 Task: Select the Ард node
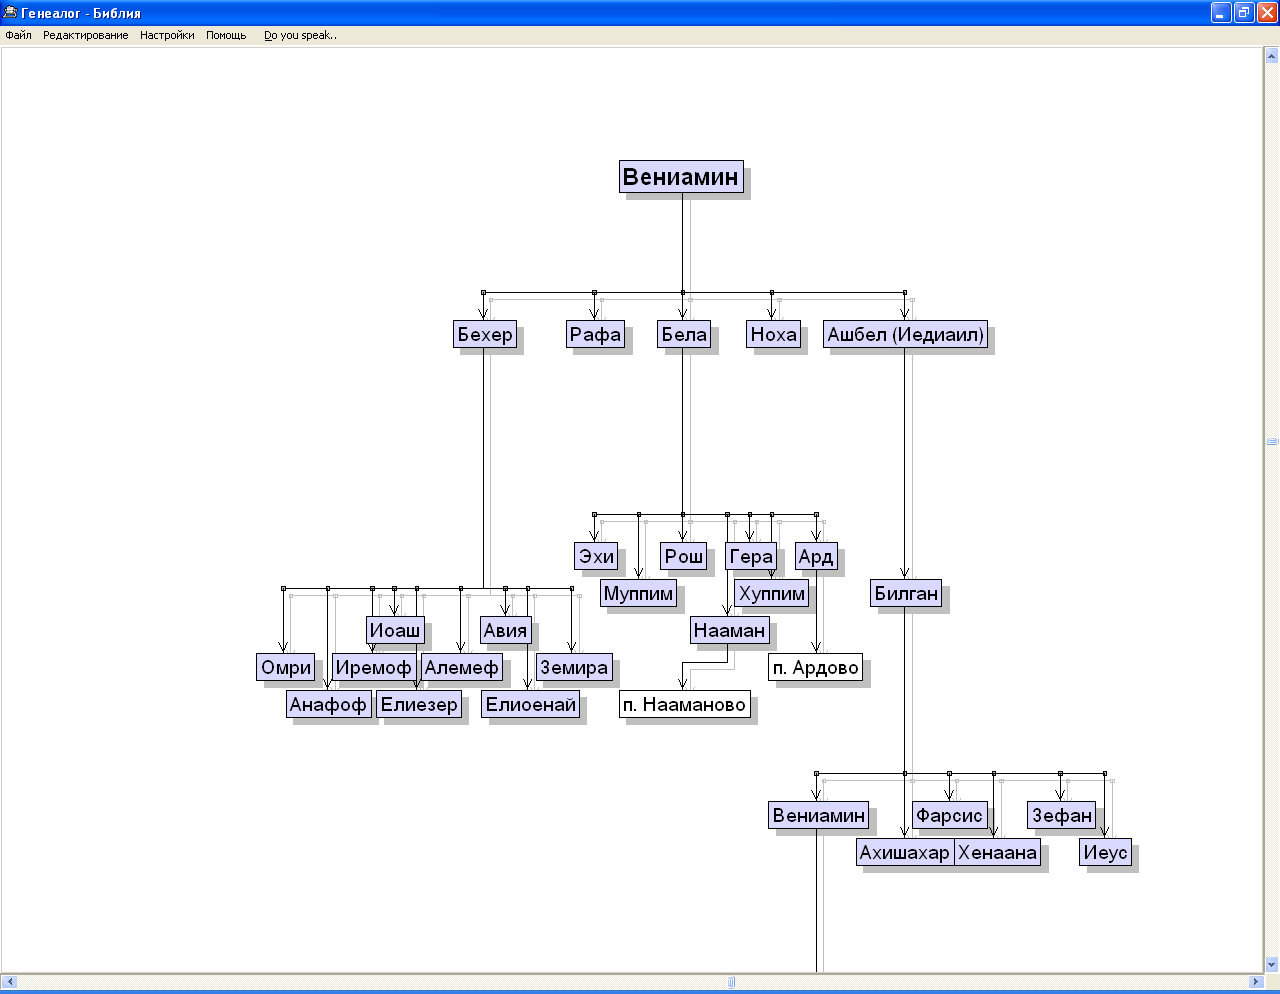[x=816, y=556]
